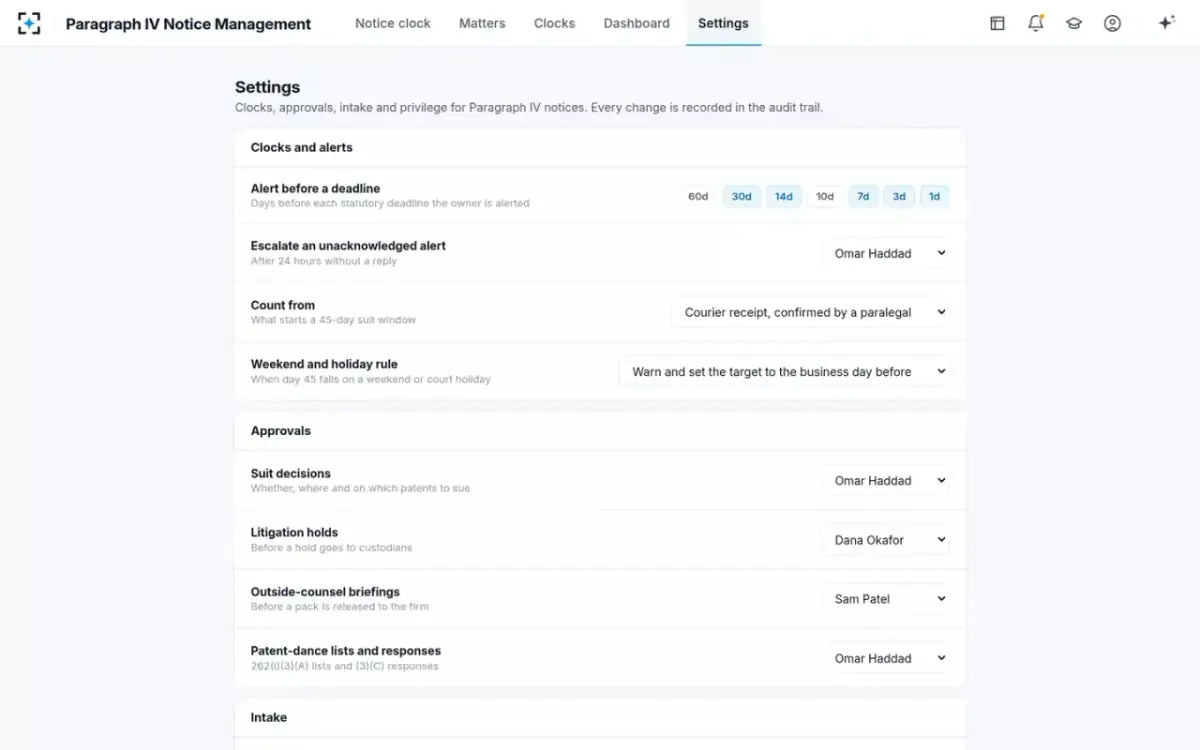Open the Patent-dance lists and responses dropdown
The width and height of the screenshot is (1200, 750).
(x=886, y=658)
